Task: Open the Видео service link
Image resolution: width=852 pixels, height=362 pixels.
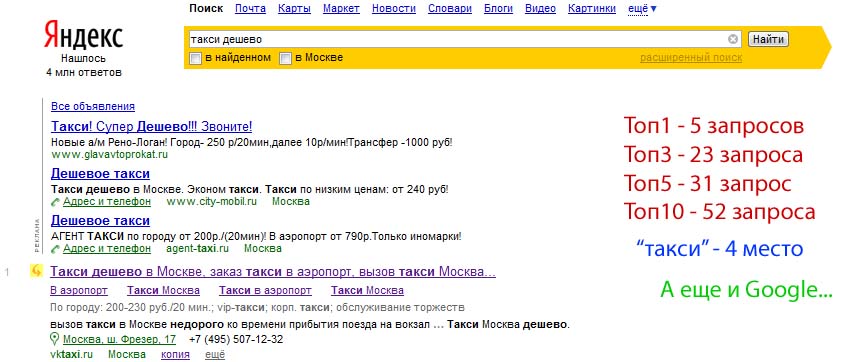Action: click(x=541, y=8)
